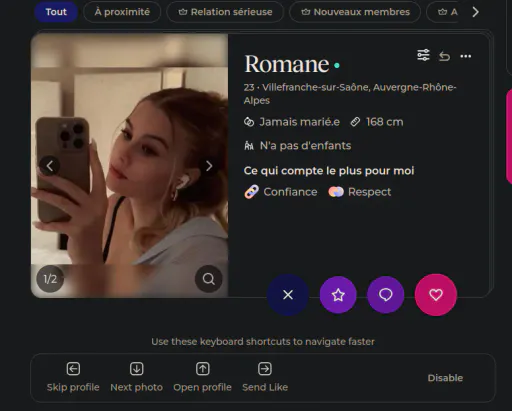Select the Tout filter tab
512x411 pixels.
pyautogui.click(x=56, y=12)
